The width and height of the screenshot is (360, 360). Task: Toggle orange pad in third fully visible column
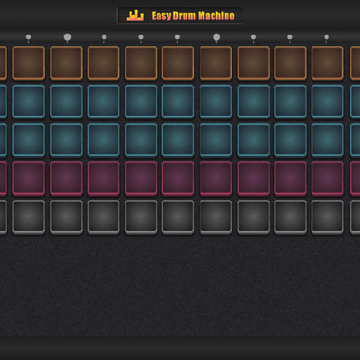[103, 63]
